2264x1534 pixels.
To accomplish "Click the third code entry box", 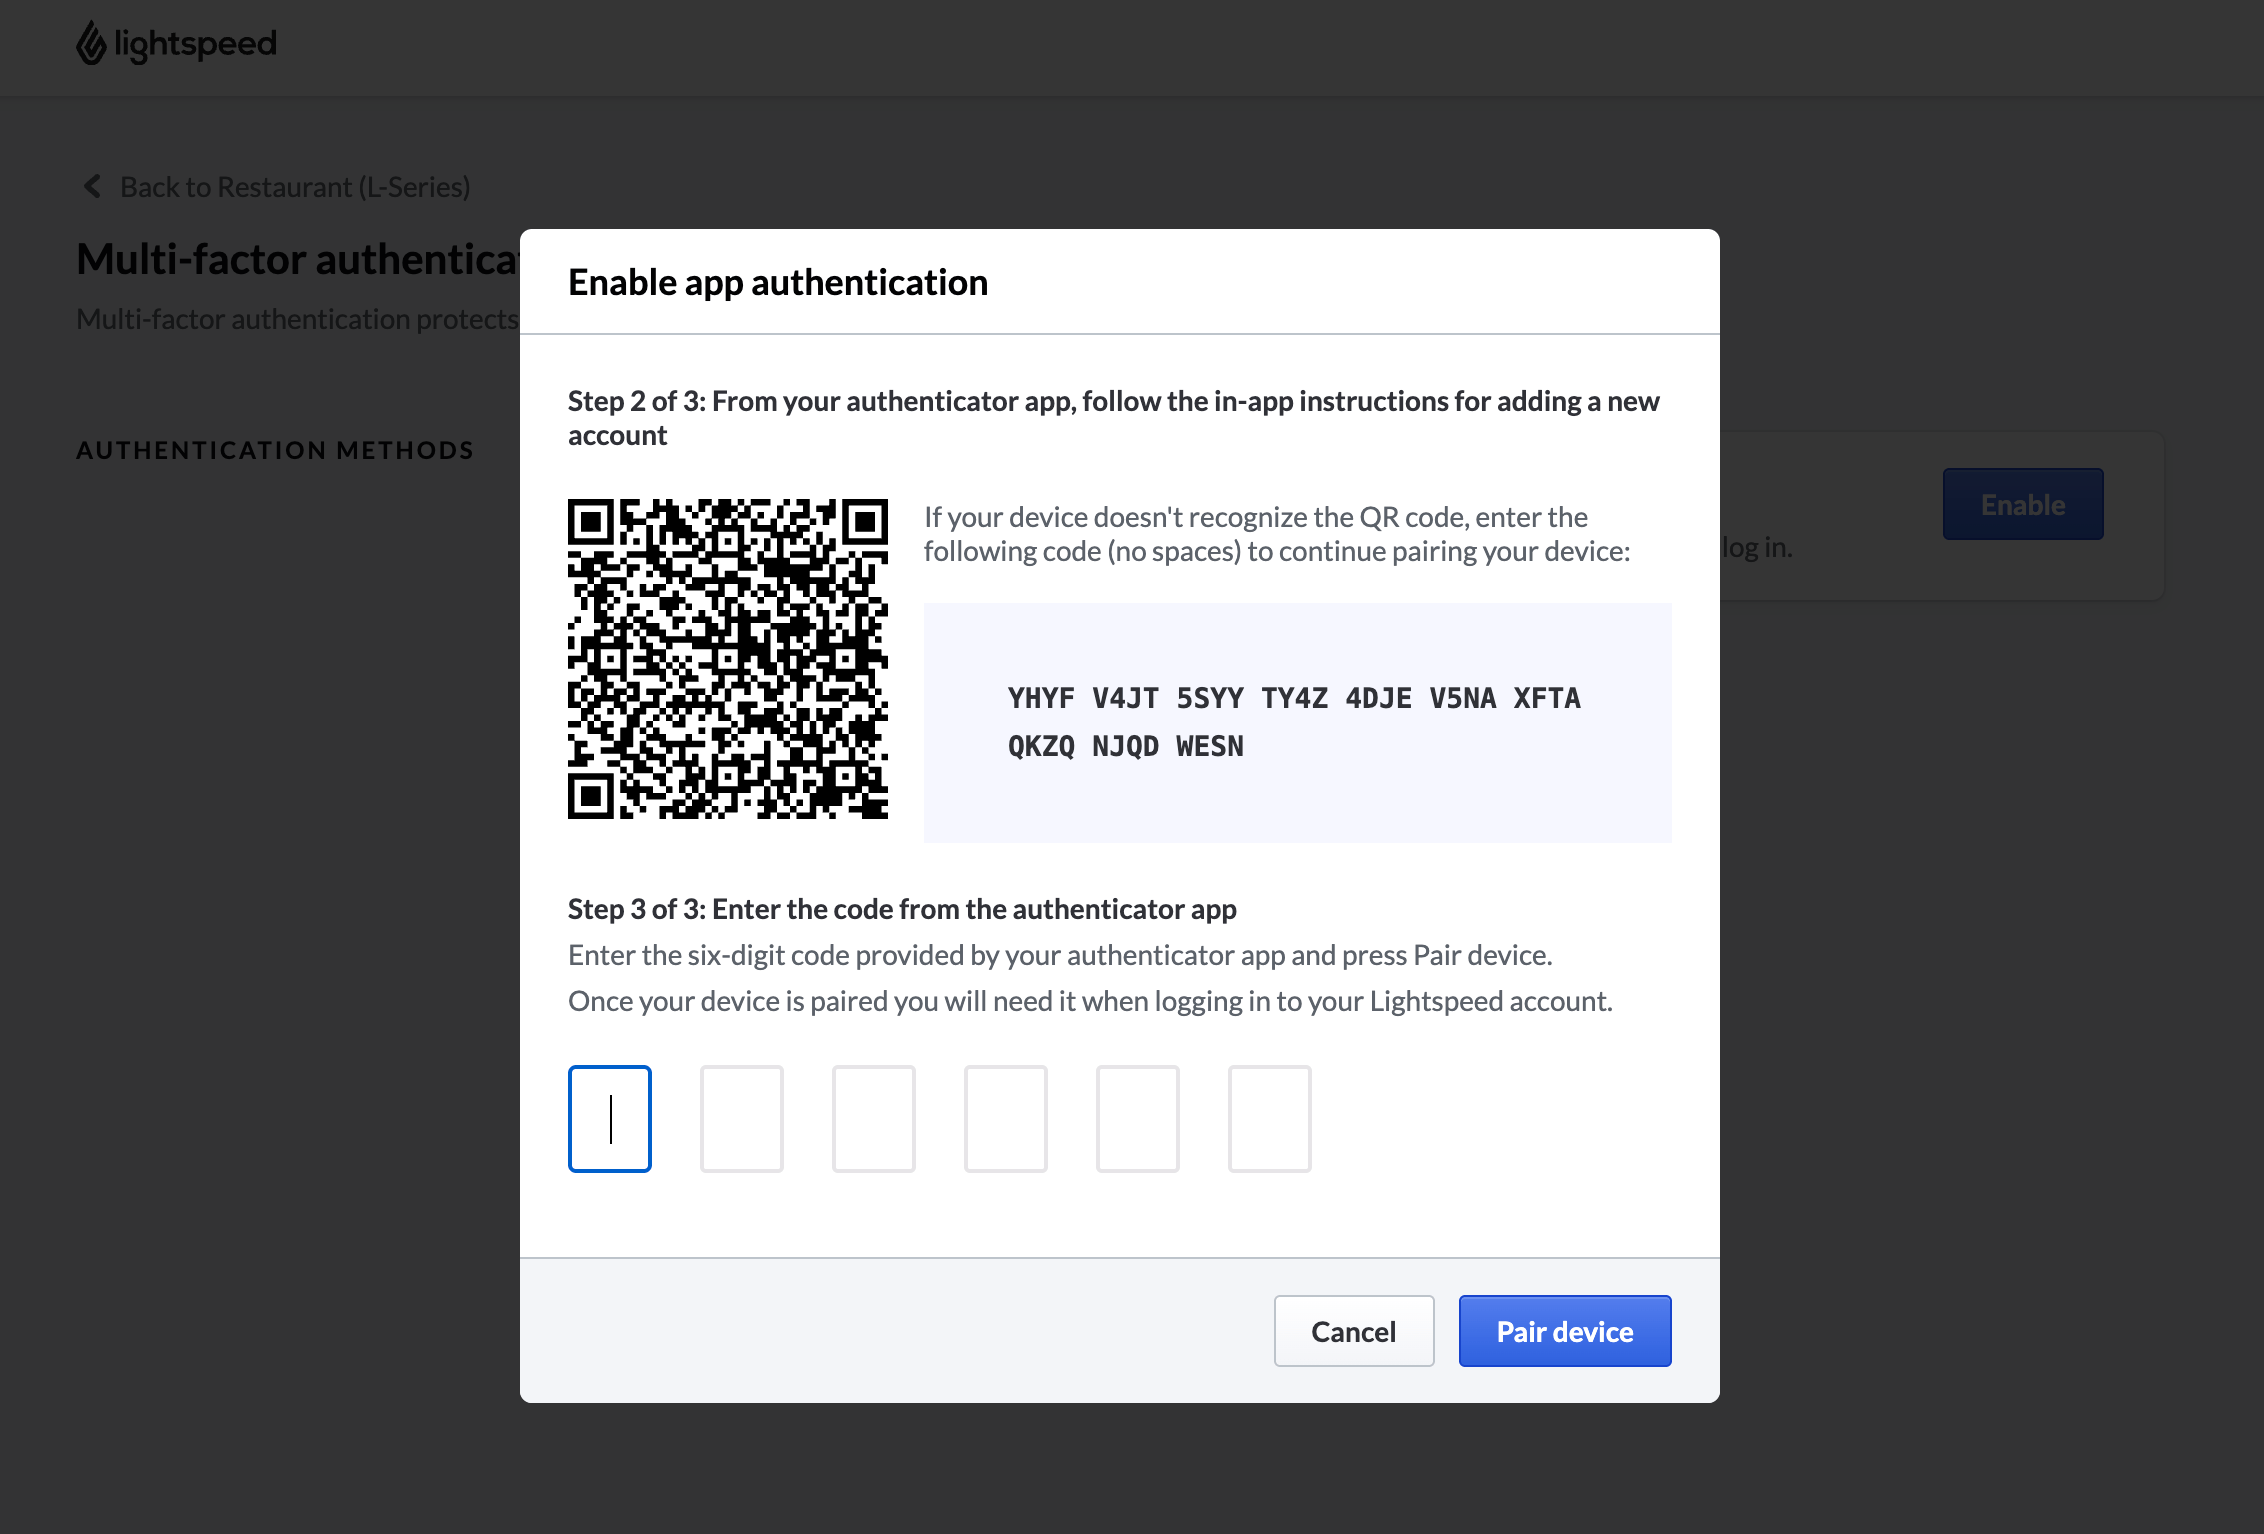I will (x=874, y=1119).
